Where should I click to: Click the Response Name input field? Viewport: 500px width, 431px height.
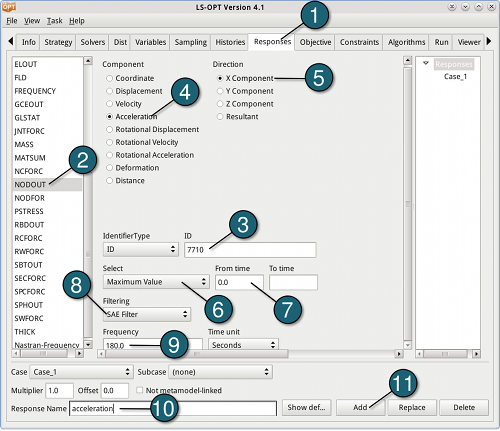pyautogui.click(x=173, y=408)
